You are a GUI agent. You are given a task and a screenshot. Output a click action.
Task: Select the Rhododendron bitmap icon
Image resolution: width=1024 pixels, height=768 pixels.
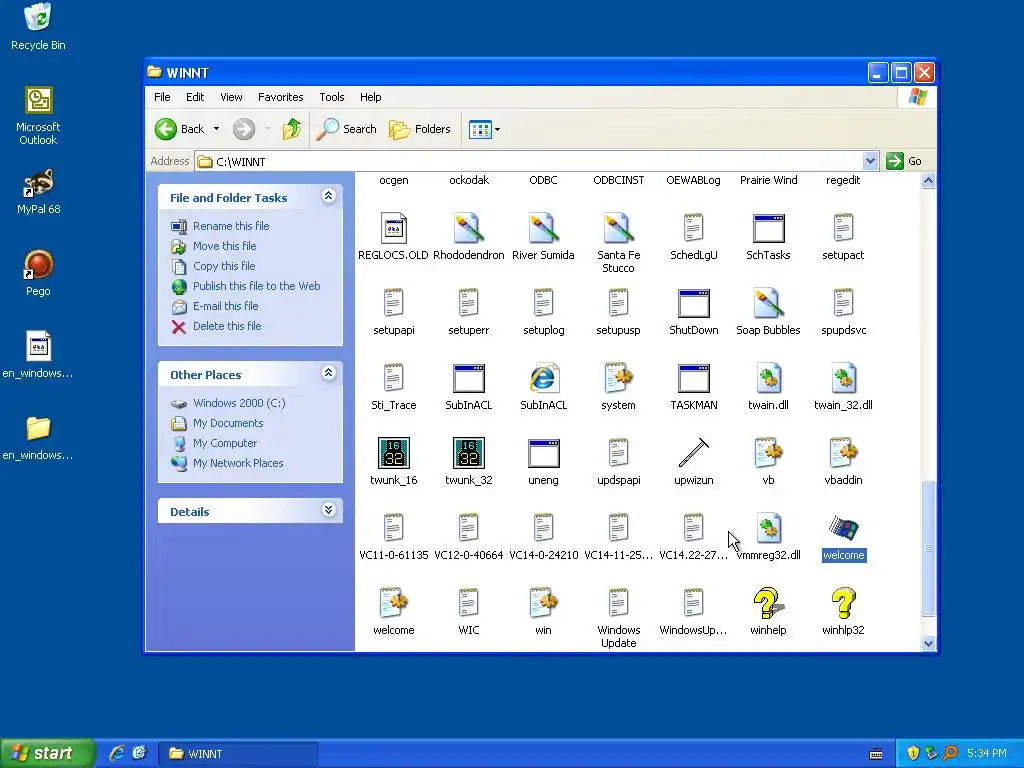[468, 229]
